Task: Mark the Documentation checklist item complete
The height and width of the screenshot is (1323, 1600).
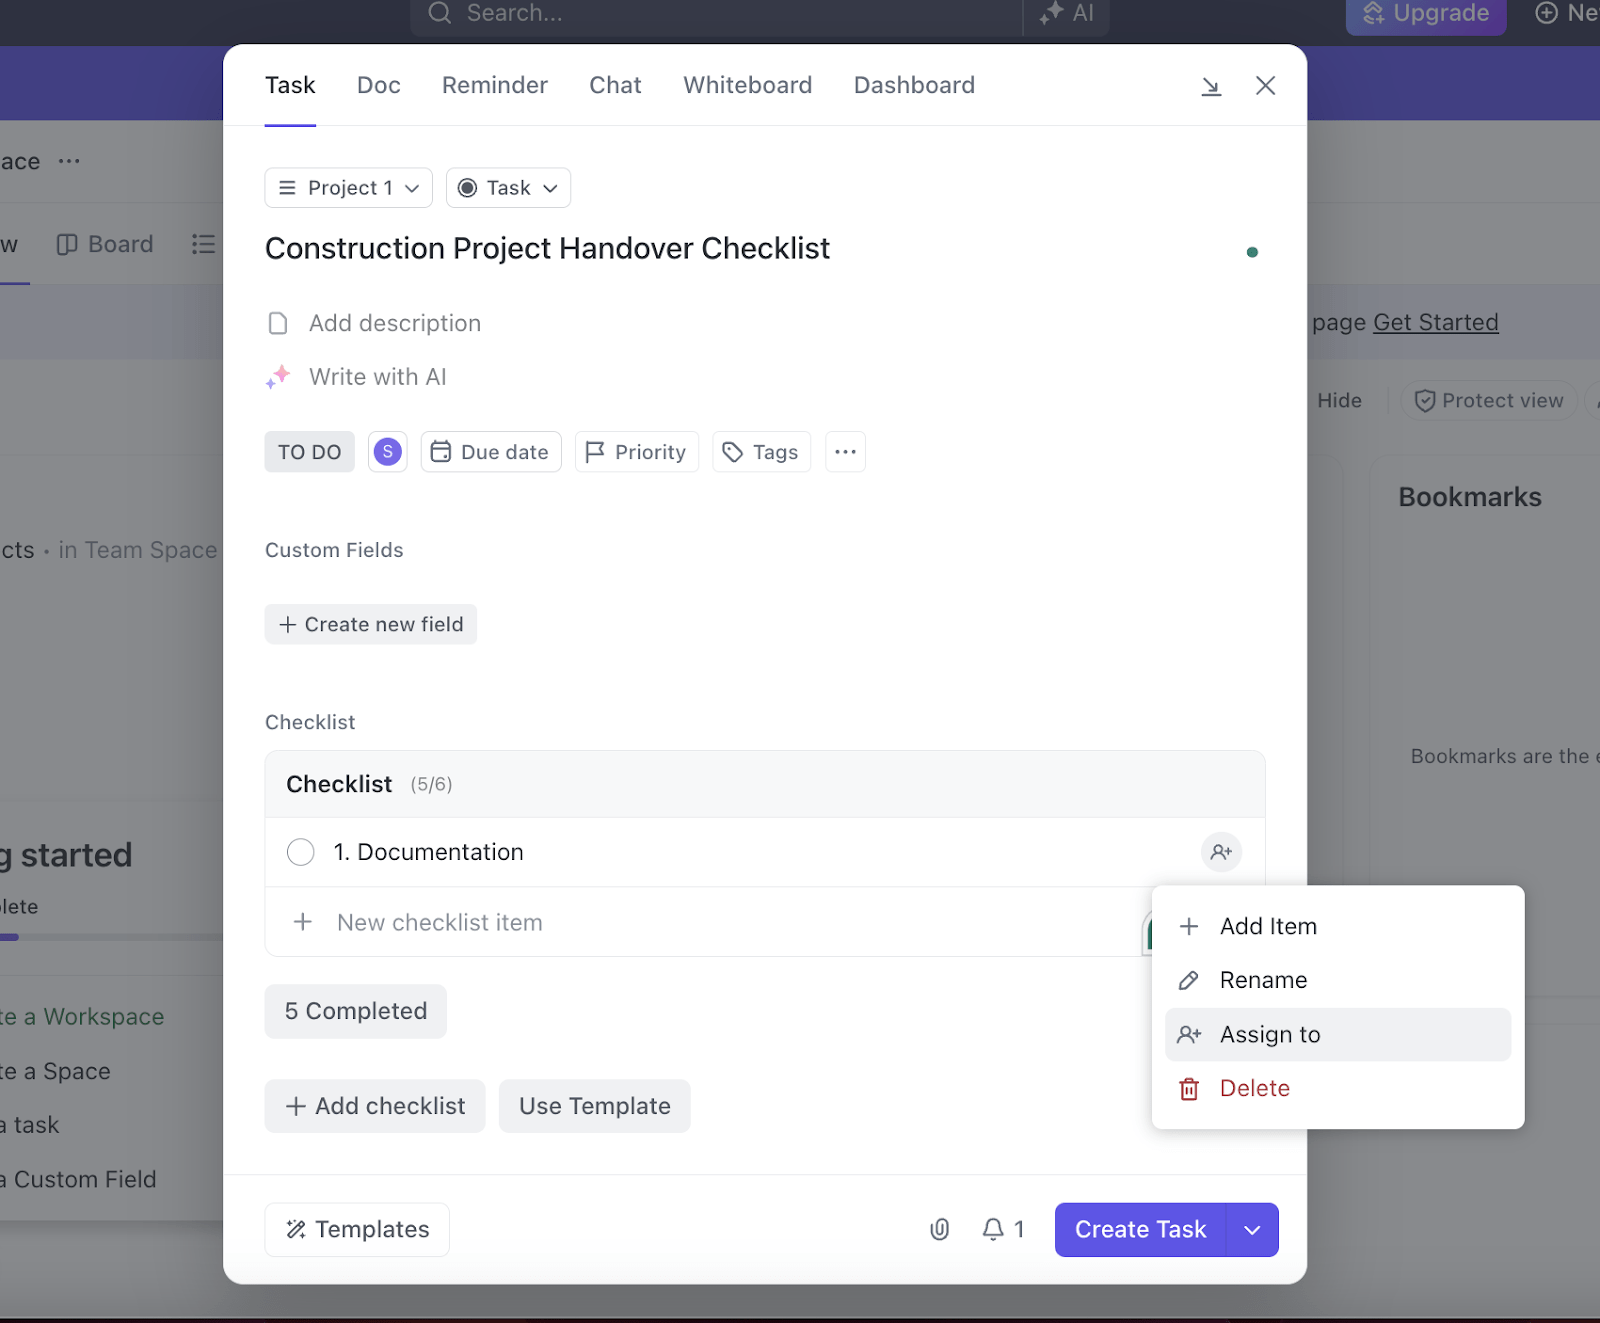Action: (x=300, y=852)
